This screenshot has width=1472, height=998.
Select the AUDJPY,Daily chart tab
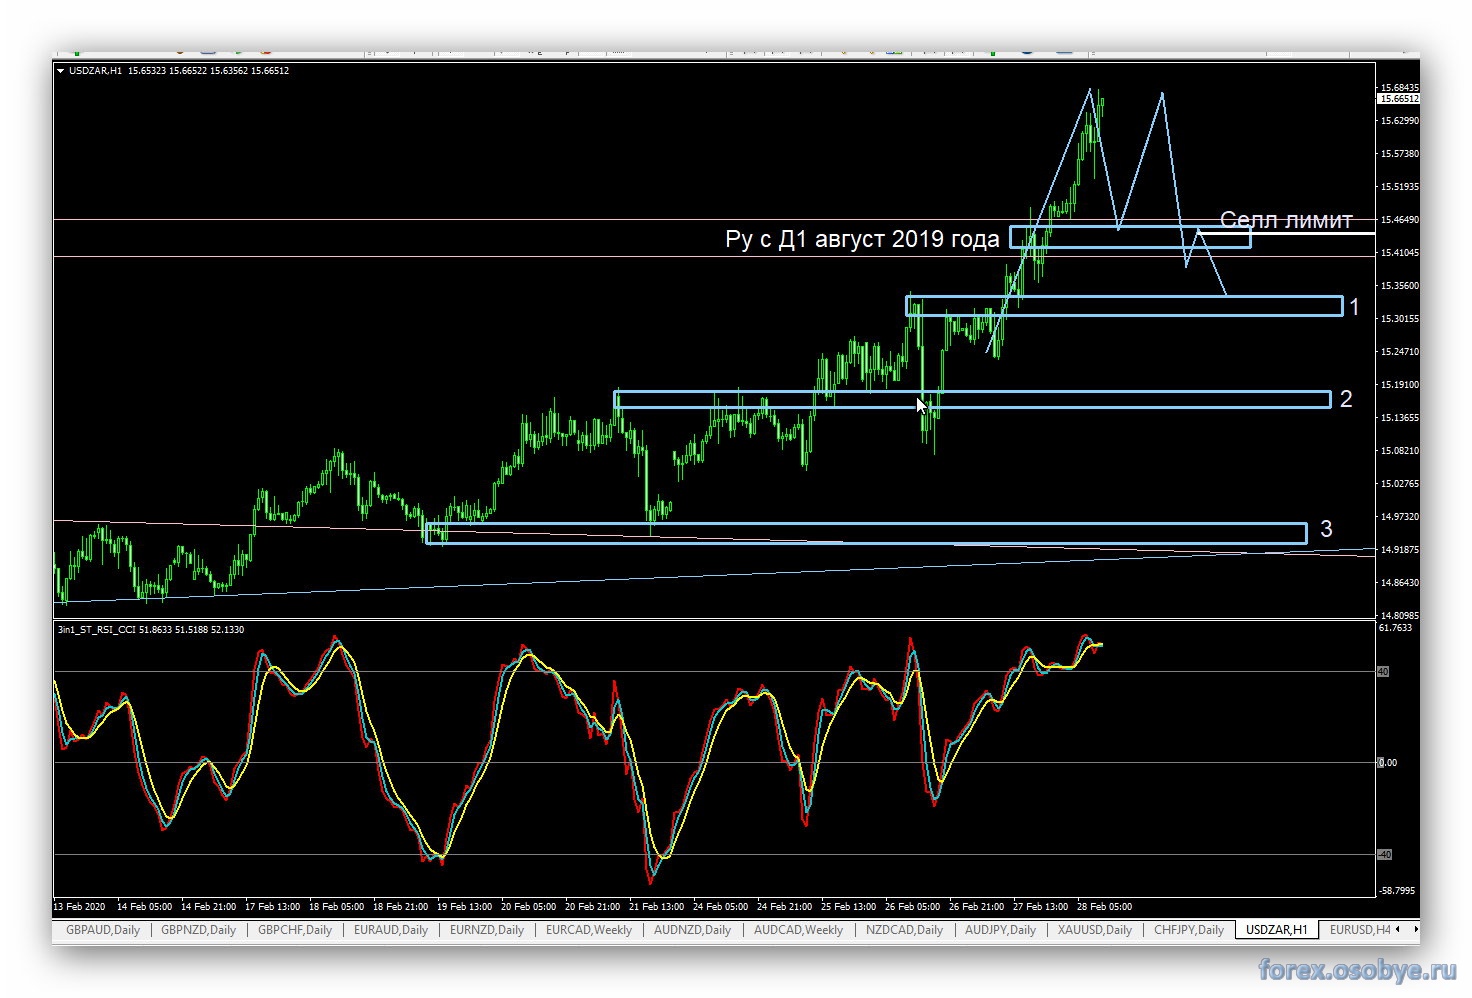[1000, 929]
